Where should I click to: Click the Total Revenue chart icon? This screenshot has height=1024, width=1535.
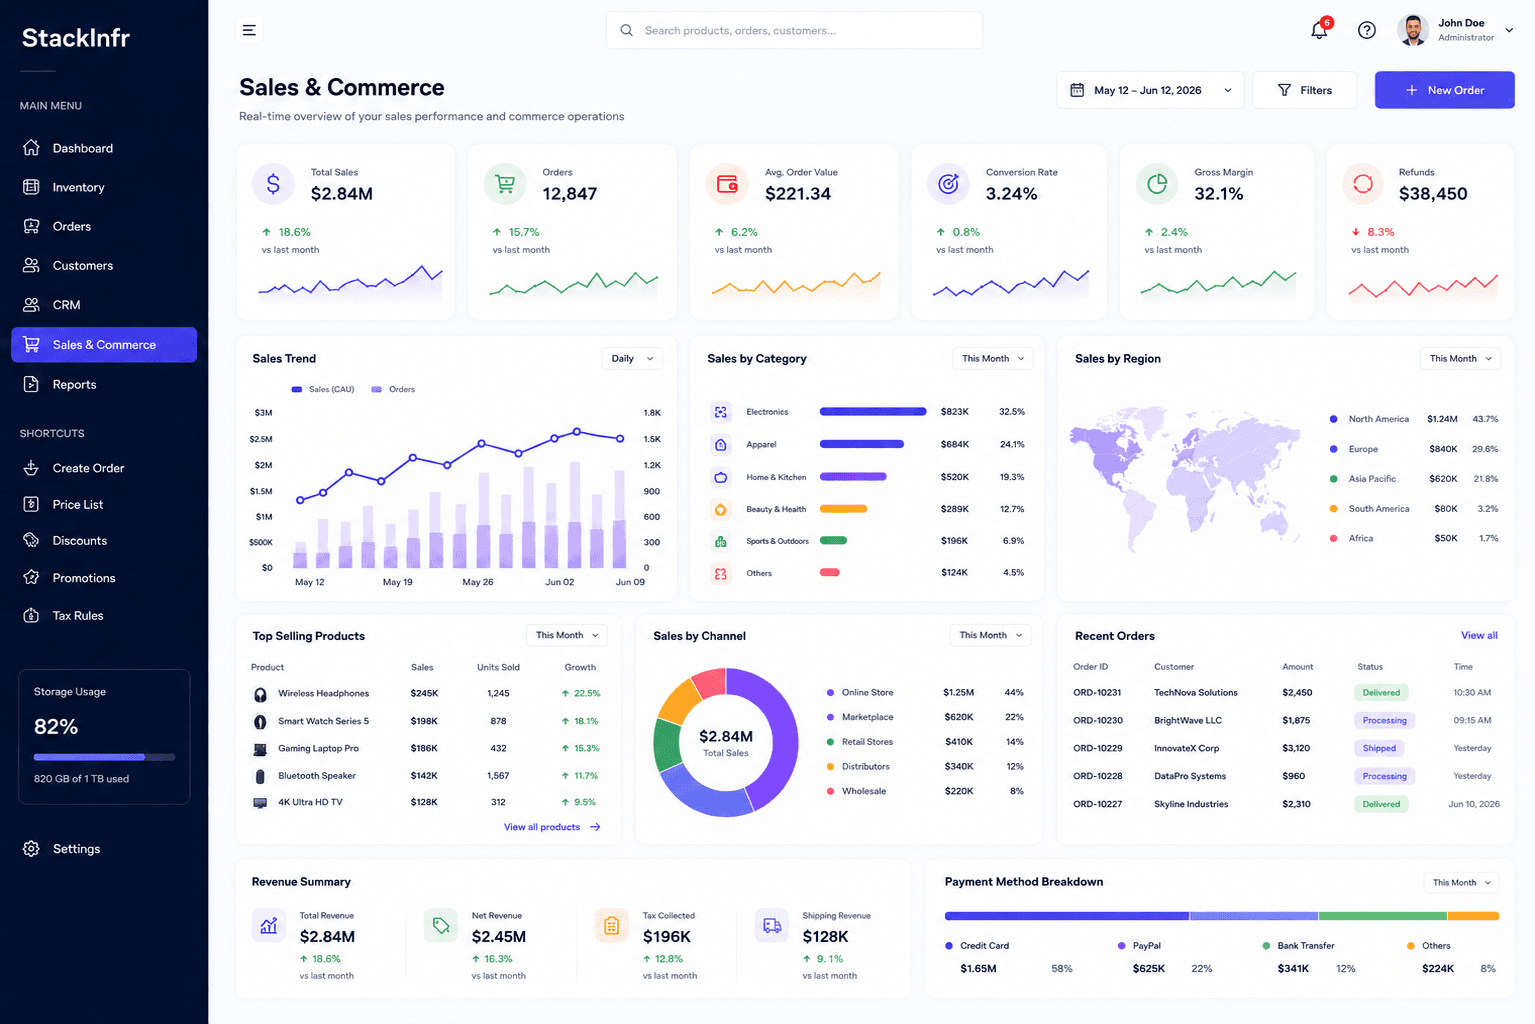pos(269,925)
